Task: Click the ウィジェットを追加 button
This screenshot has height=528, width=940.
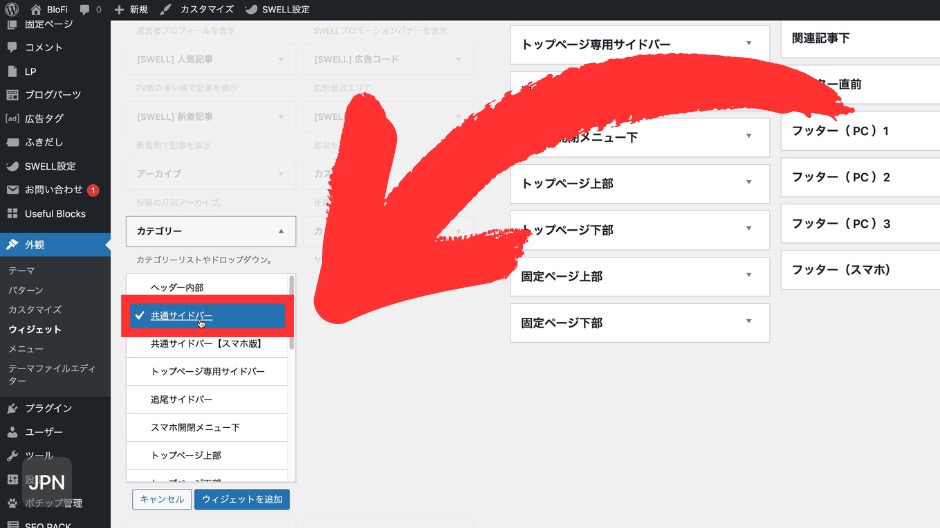Action: click(x=242, y=499)
